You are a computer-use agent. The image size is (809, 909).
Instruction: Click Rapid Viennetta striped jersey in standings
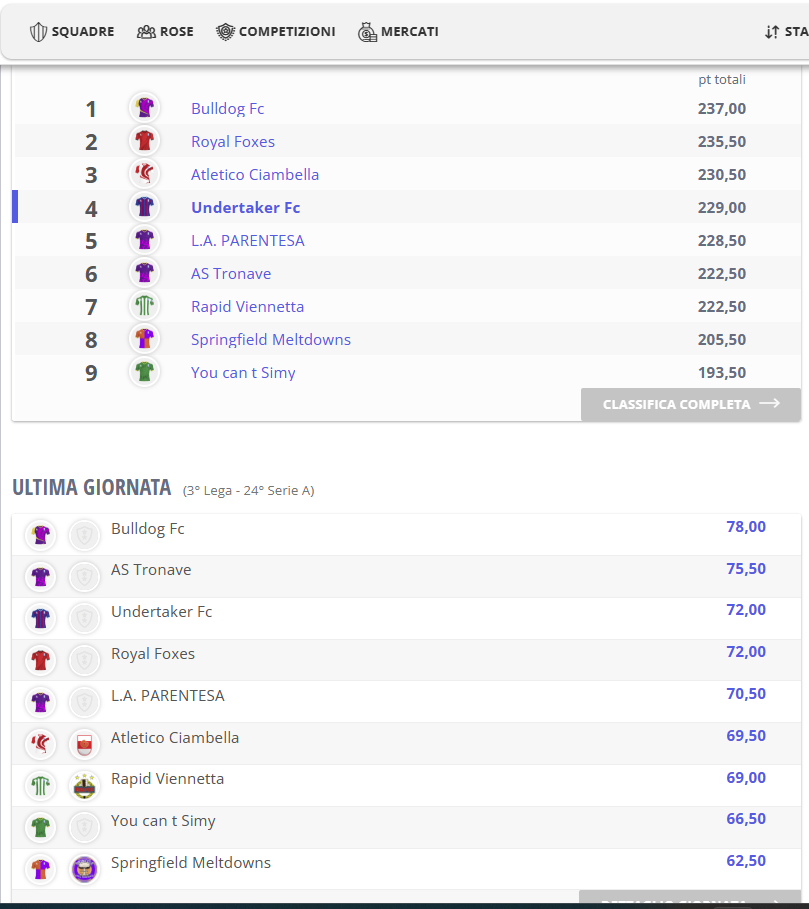(x=144, y=306)
